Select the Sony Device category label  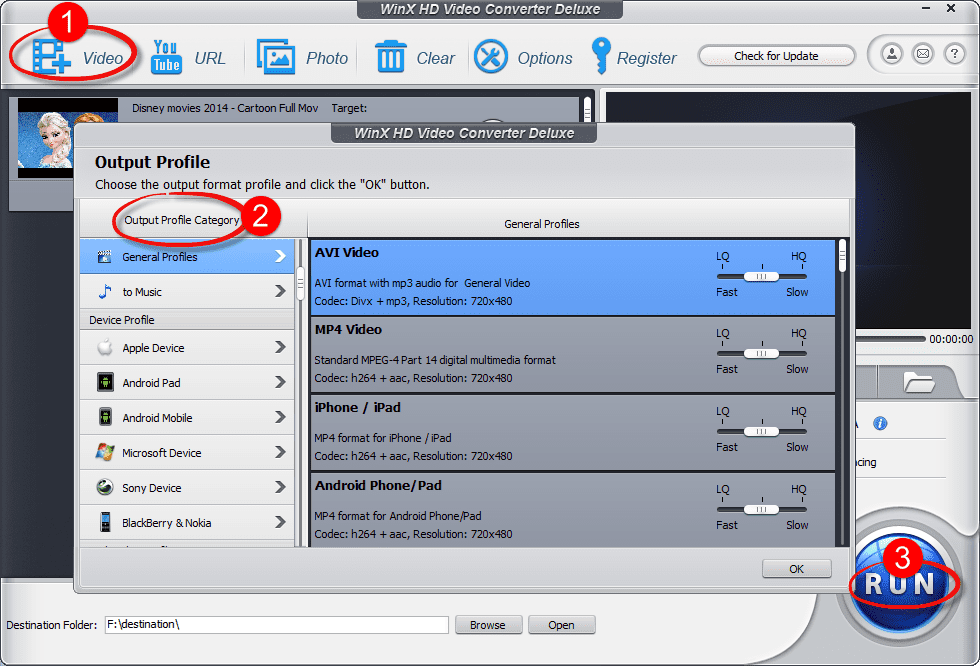coord(151,488)
